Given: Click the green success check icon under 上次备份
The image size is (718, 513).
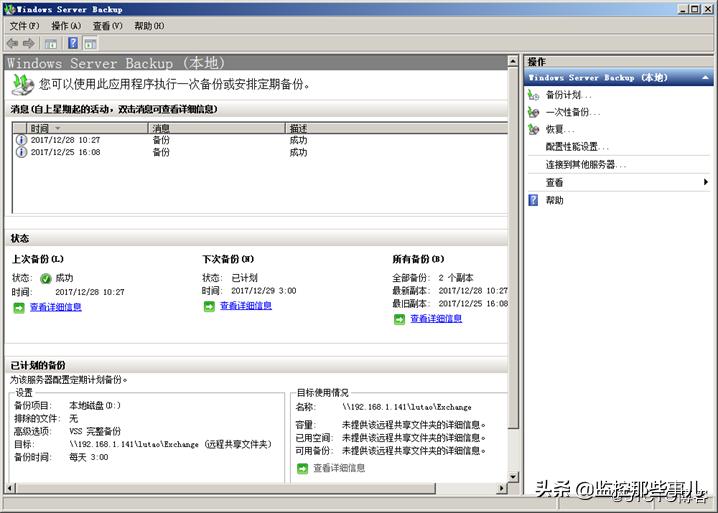Looking at the screenshot, I should (x=46, y=278).
